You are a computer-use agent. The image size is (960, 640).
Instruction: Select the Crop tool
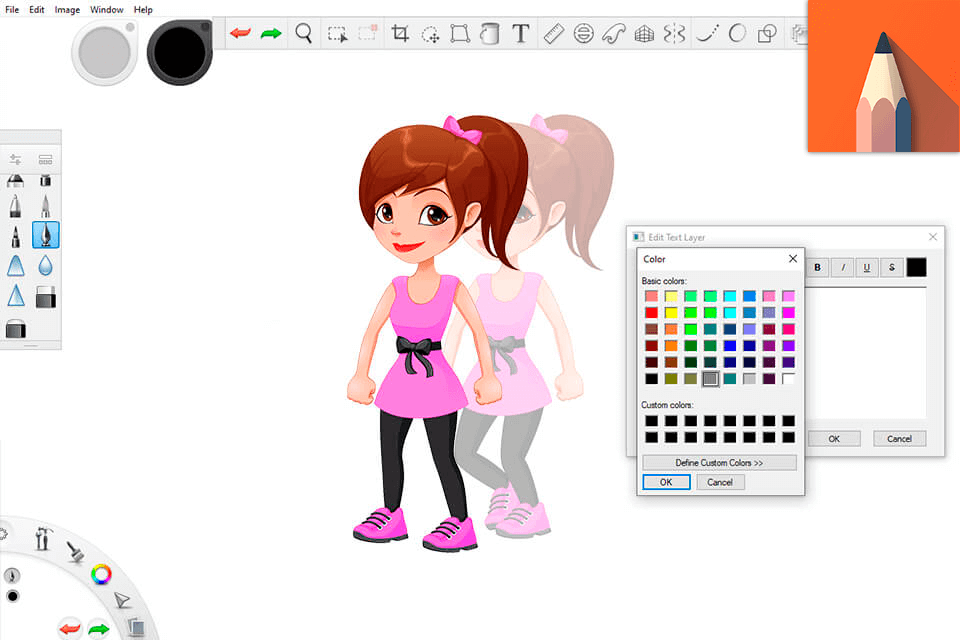point(400,33)
